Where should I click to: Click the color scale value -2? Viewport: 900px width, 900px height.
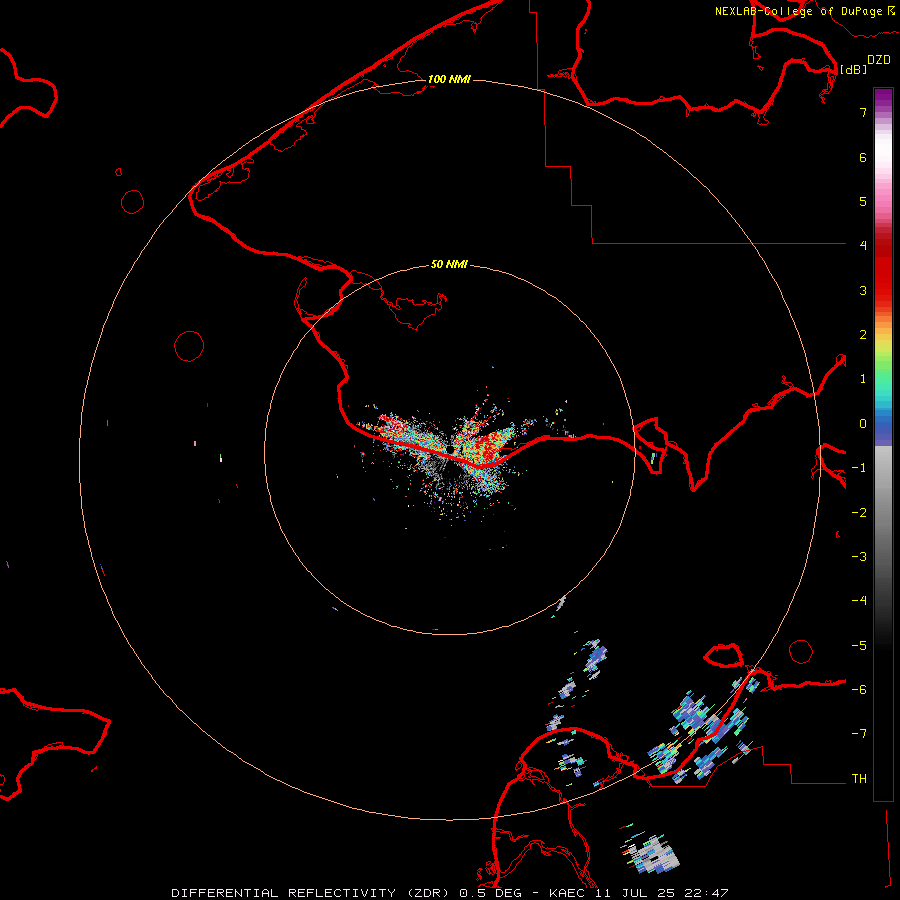(859, 513)
